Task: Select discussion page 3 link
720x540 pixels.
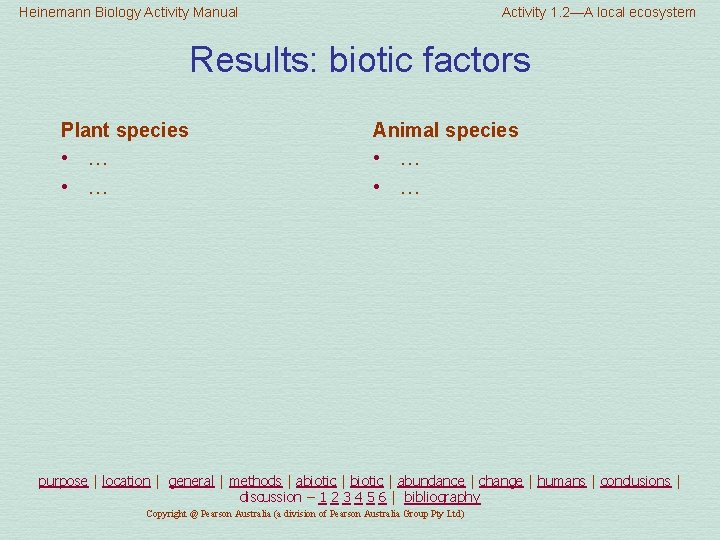Action: (347, 497)
